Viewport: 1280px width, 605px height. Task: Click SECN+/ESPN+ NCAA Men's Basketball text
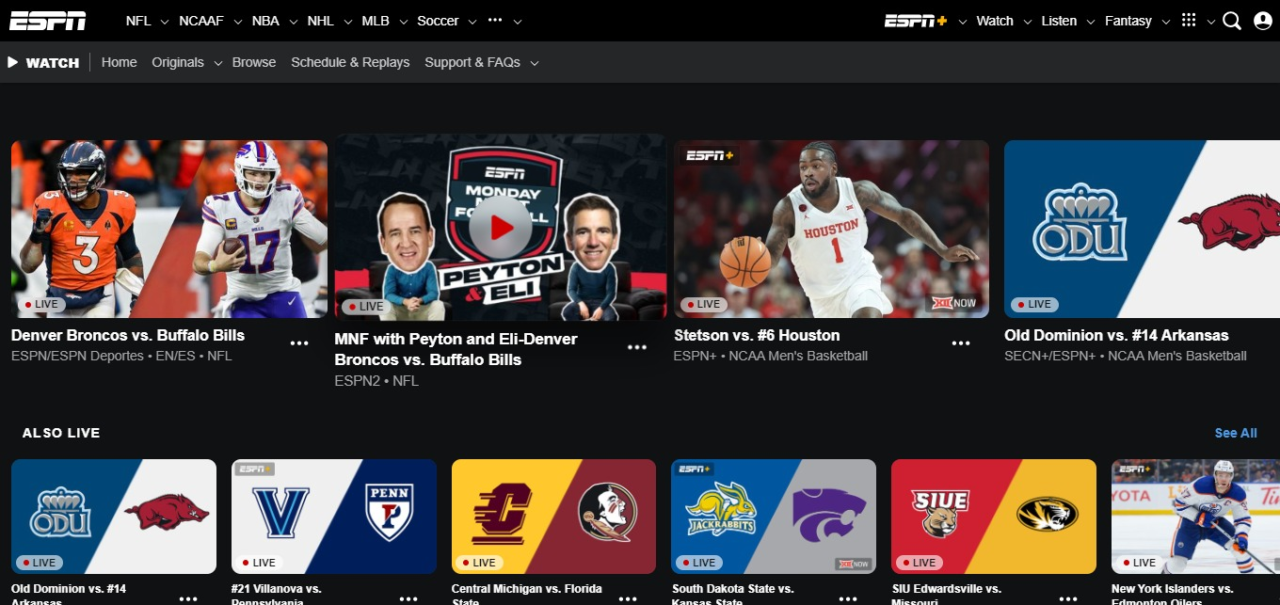tap(1126, 356)
